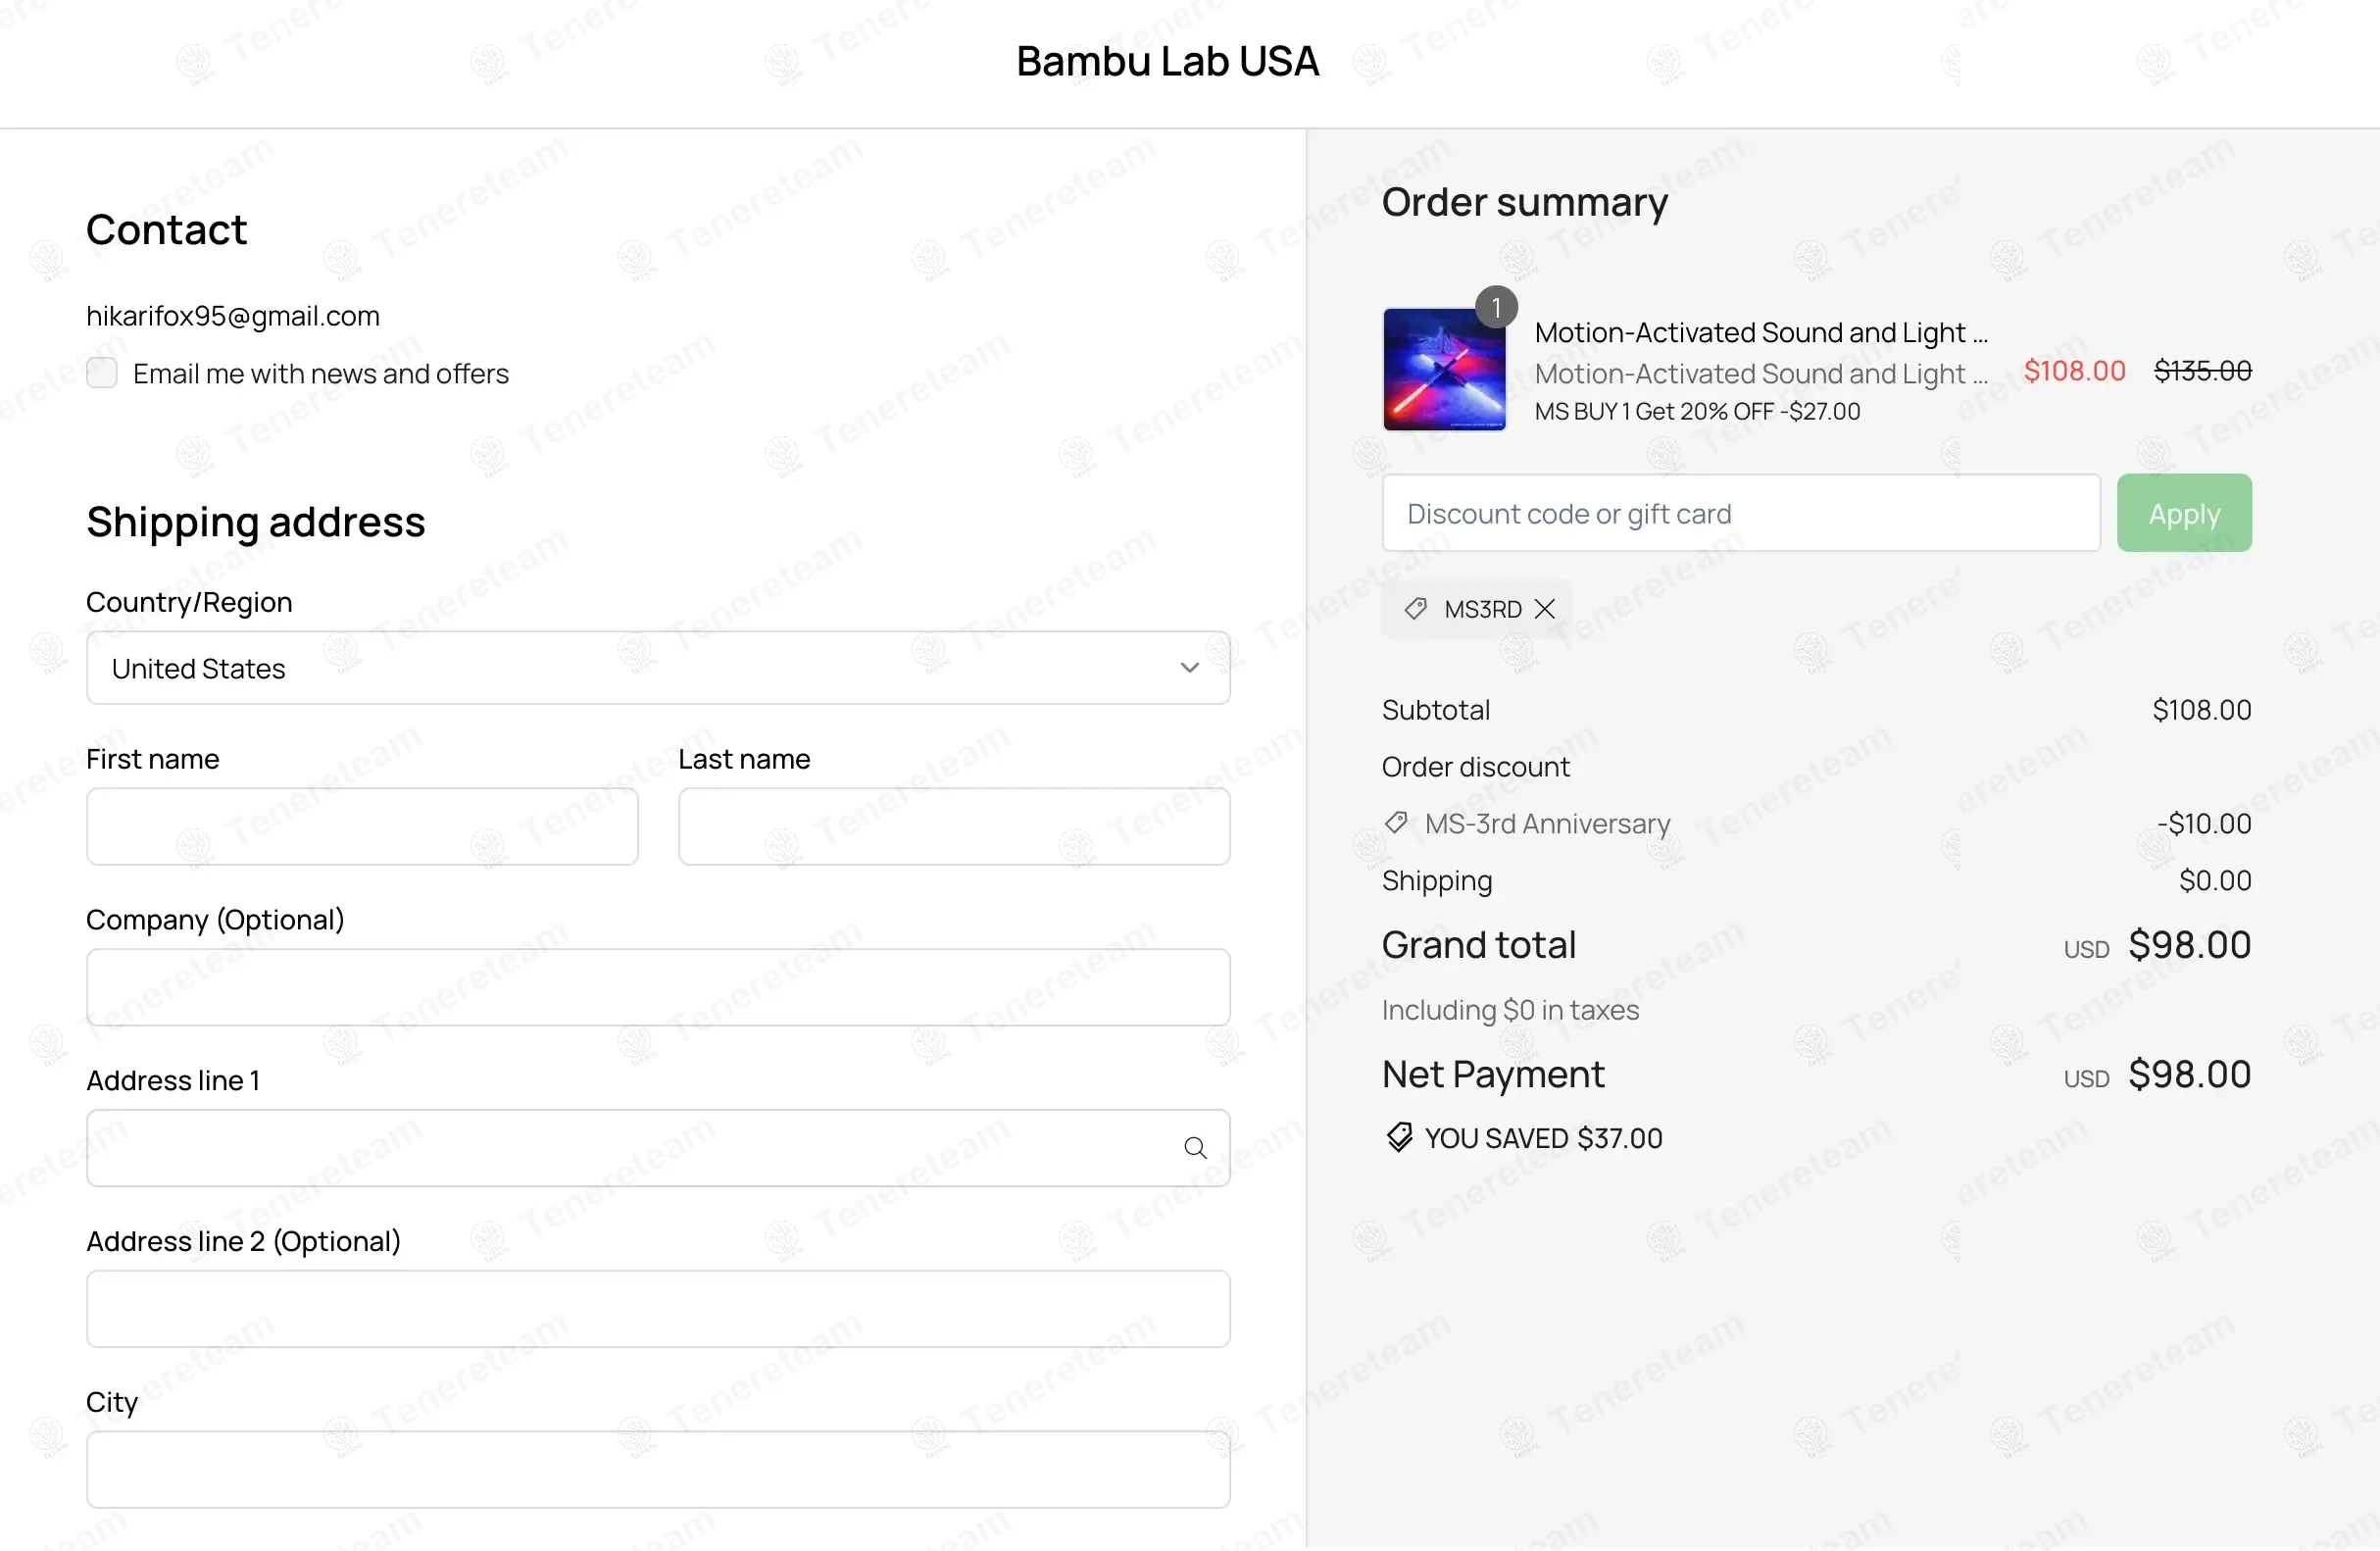
Task: Click the address search magnifier icon
Action: (x=1195, y=1148)
